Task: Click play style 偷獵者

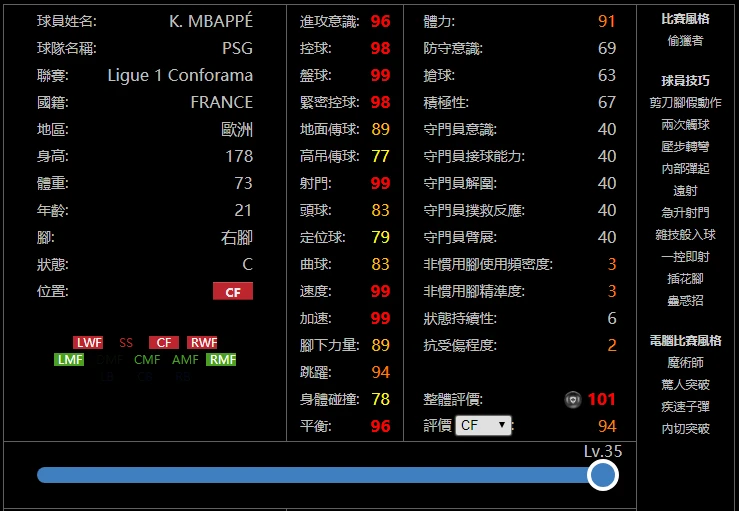Action: [685, 41]
